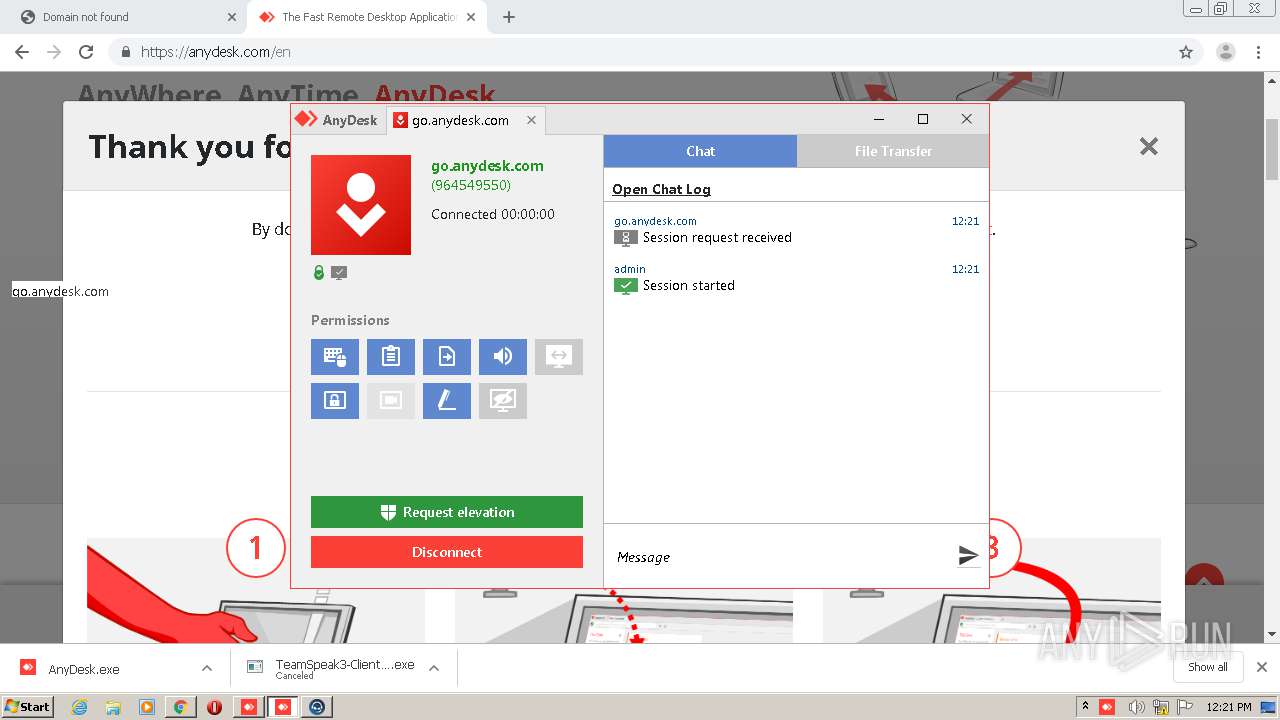Toggle file transfer permission icon
1280x720 pixels.
[447, 356]
